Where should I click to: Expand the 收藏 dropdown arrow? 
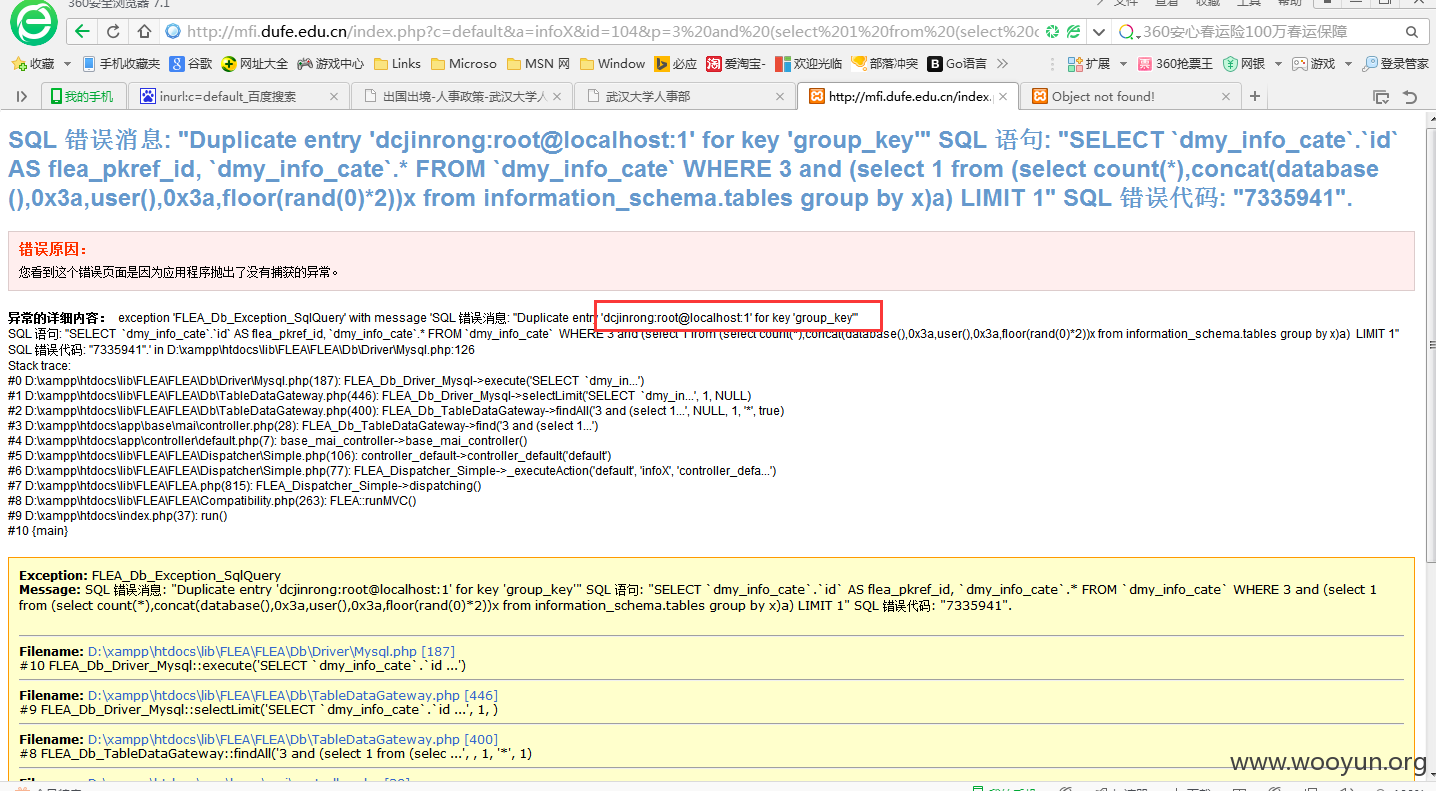[x=67, y=64]
